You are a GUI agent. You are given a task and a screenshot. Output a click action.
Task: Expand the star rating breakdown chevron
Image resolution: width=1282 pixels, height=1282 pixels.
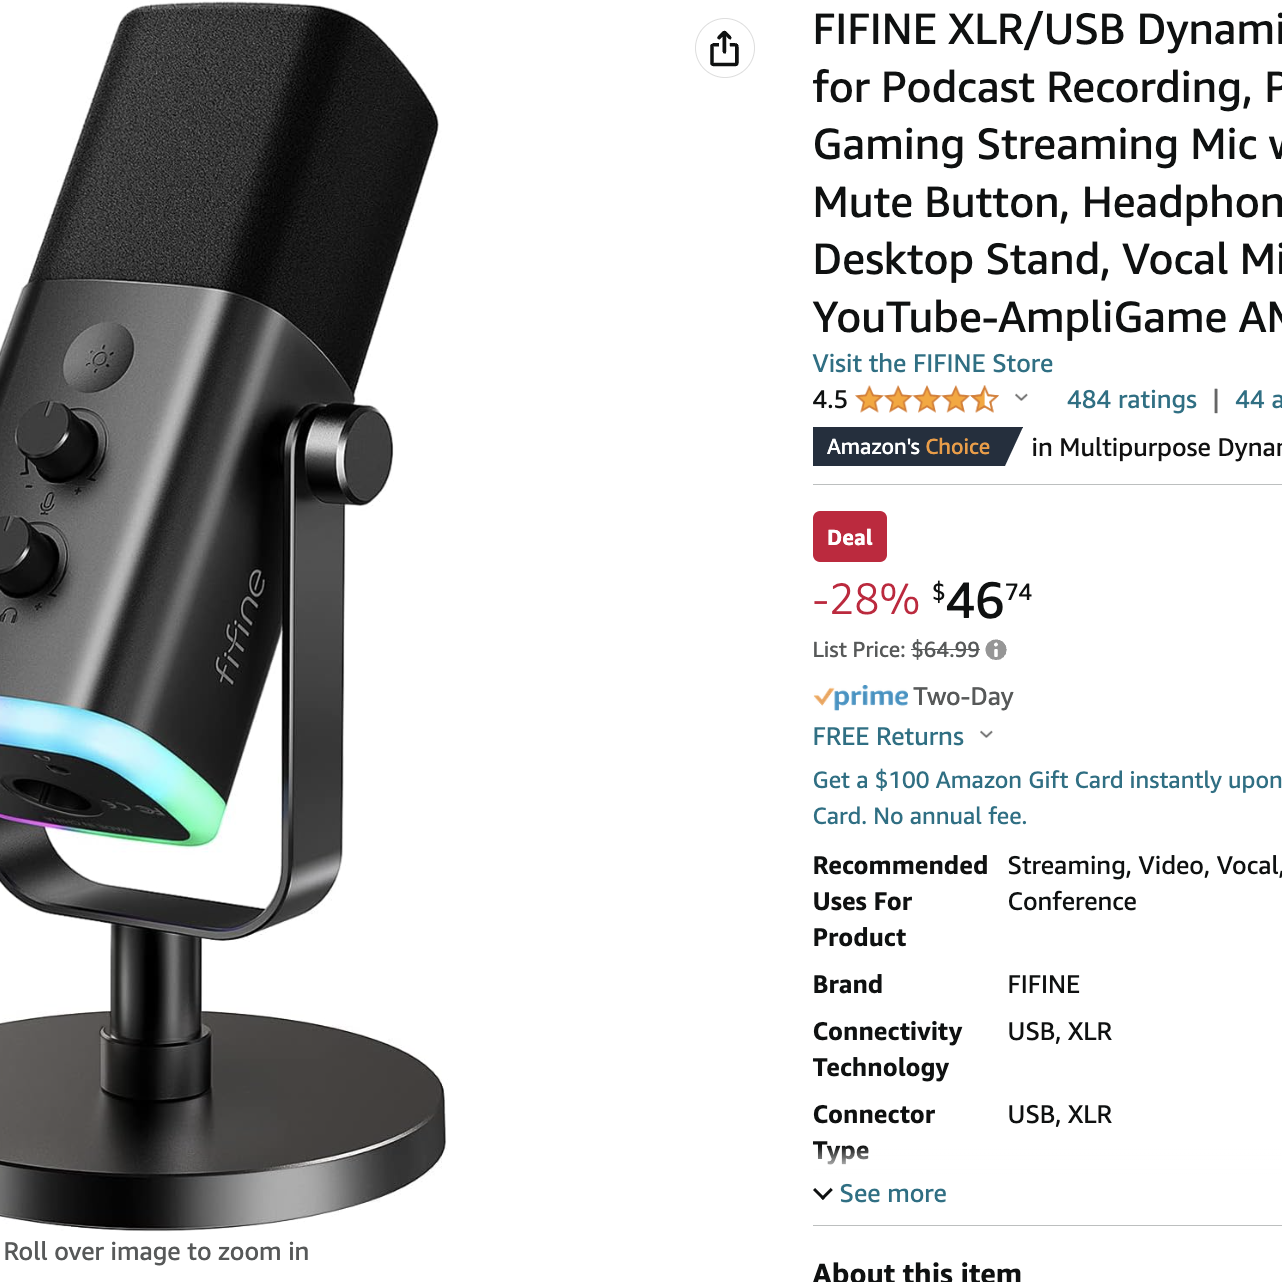(x=1021, y=398)
